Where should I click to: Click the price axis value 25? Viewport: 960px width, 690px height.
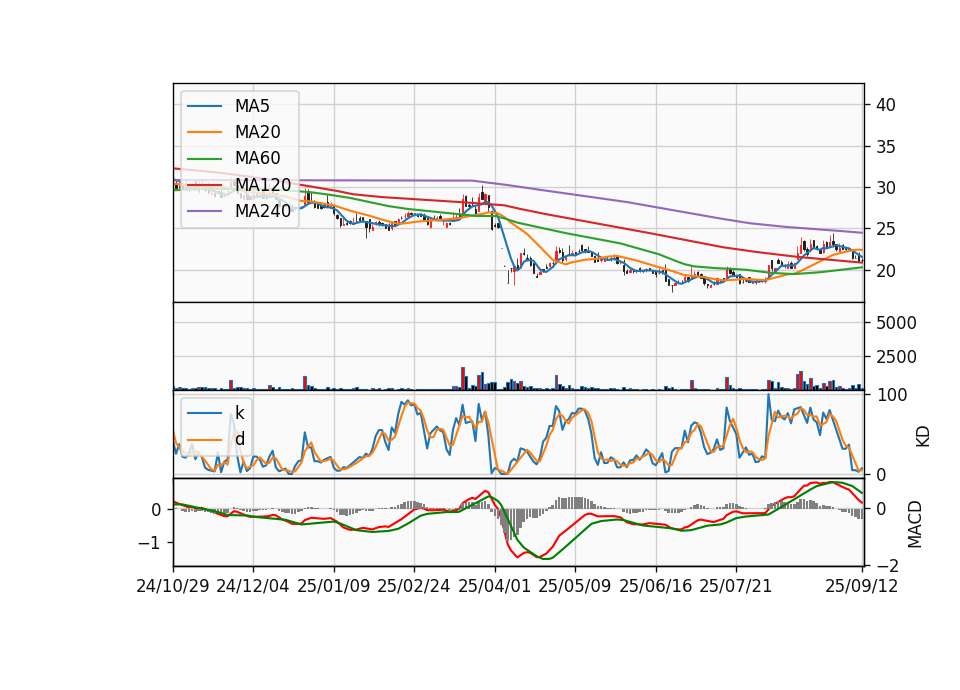[886, 230]
